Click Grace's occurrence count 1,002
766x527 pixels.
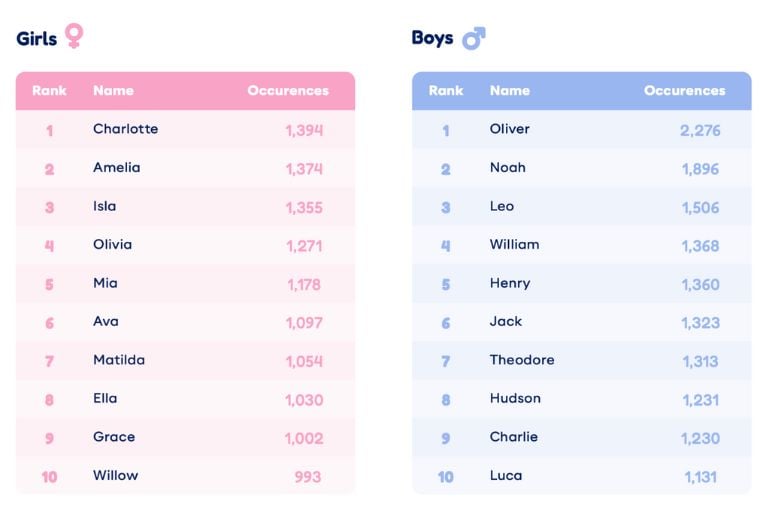click(x=304, y=438)
